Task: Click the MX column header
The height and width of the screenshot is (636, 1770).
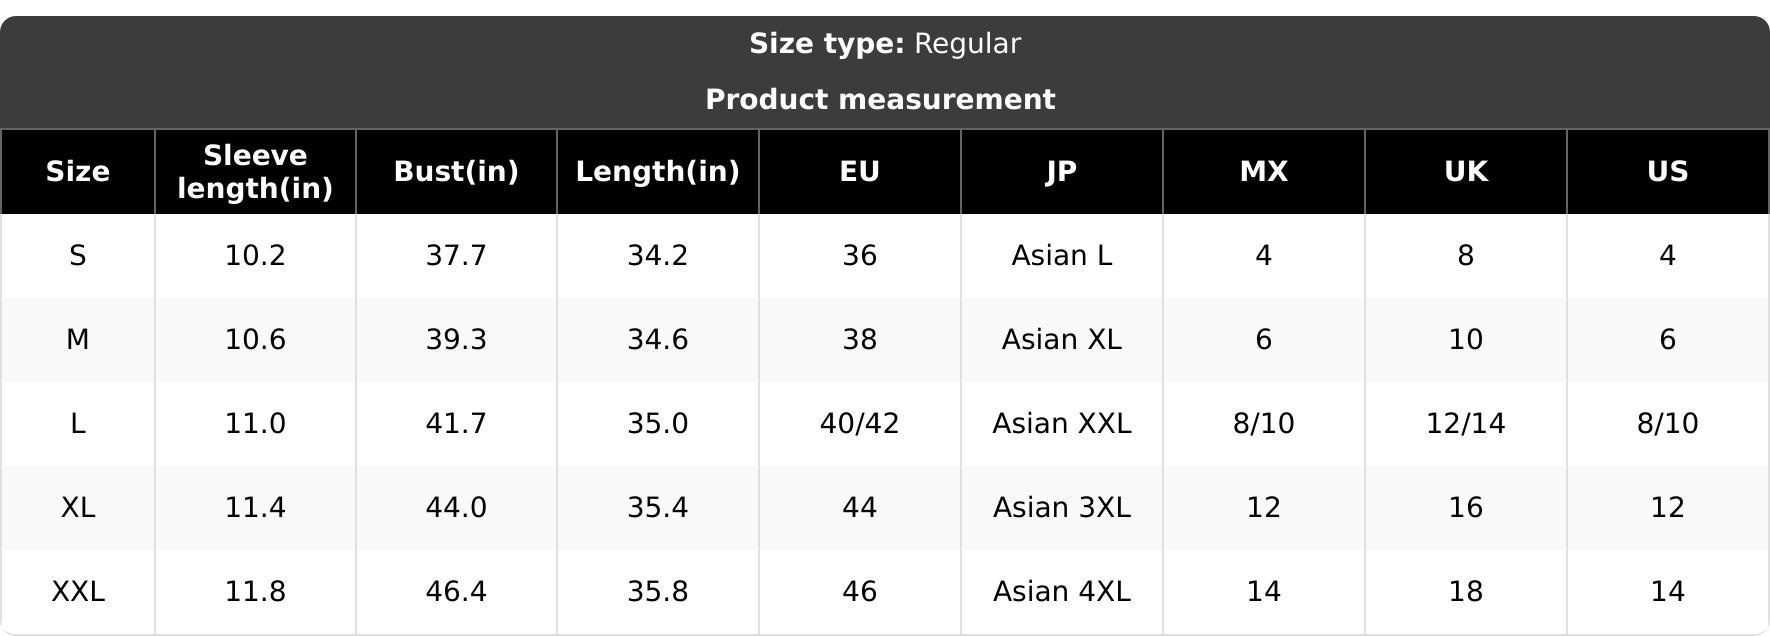Action: 1264,172
